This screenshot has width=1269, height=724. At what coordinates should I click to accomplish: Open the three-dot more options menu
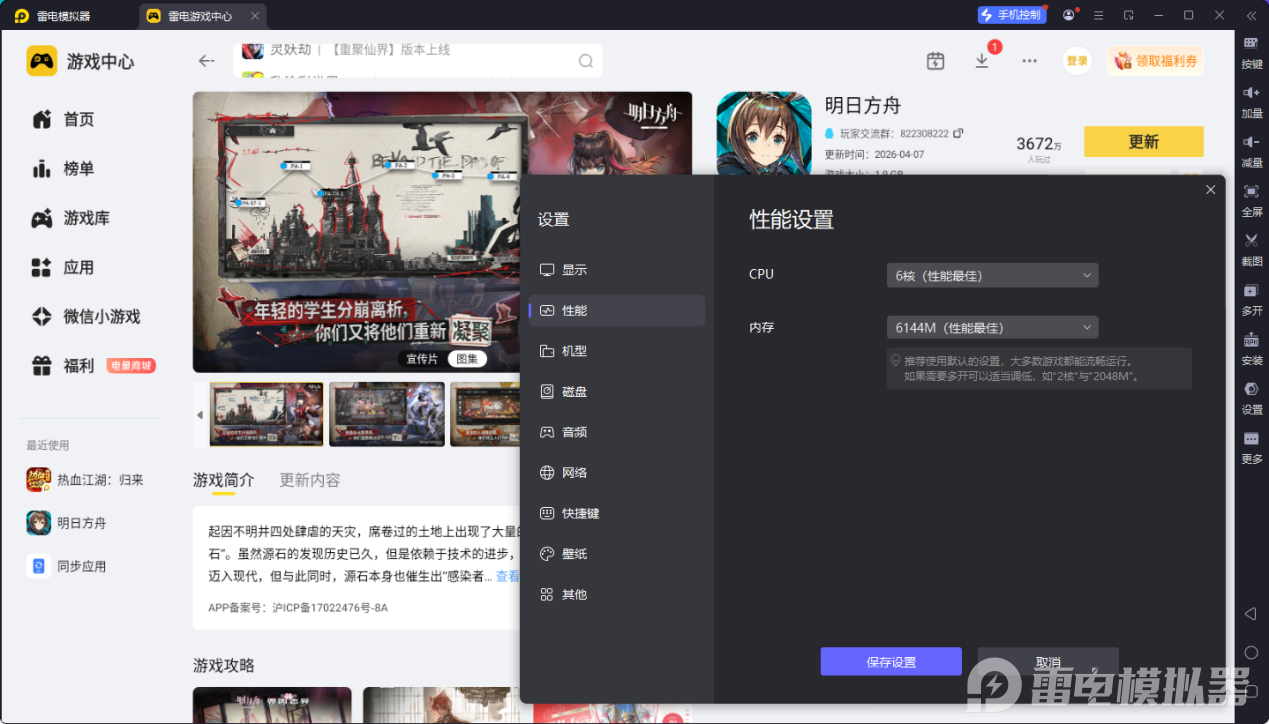1029,61
